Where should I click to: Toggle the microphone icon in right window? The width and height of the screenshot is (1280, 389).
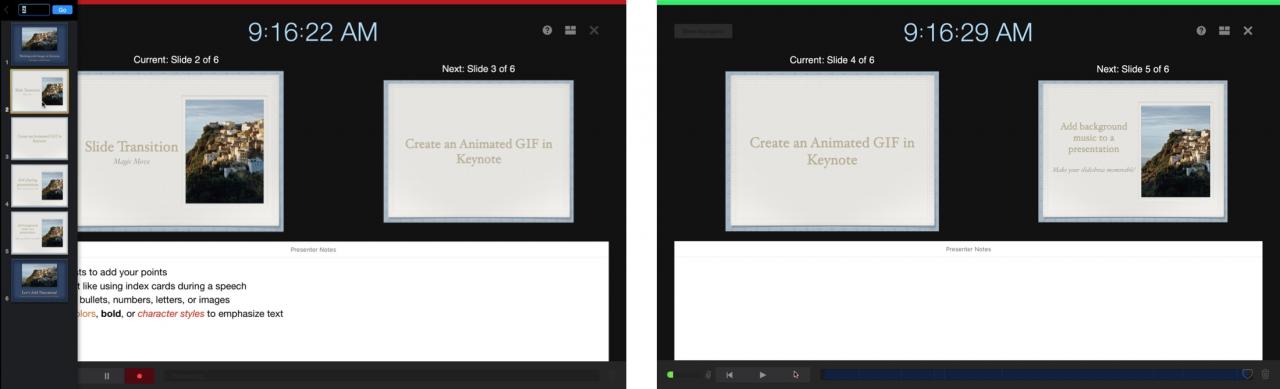click(x=707, y=375)
